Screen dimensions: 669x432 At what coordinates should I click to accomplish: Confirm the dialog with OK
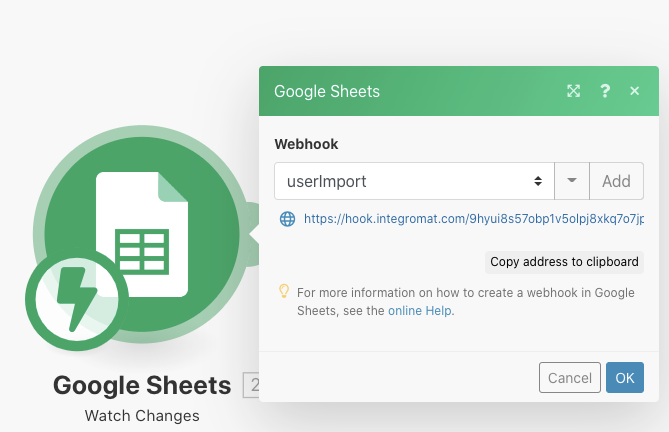pyautogui.click(x=624, y=378)
